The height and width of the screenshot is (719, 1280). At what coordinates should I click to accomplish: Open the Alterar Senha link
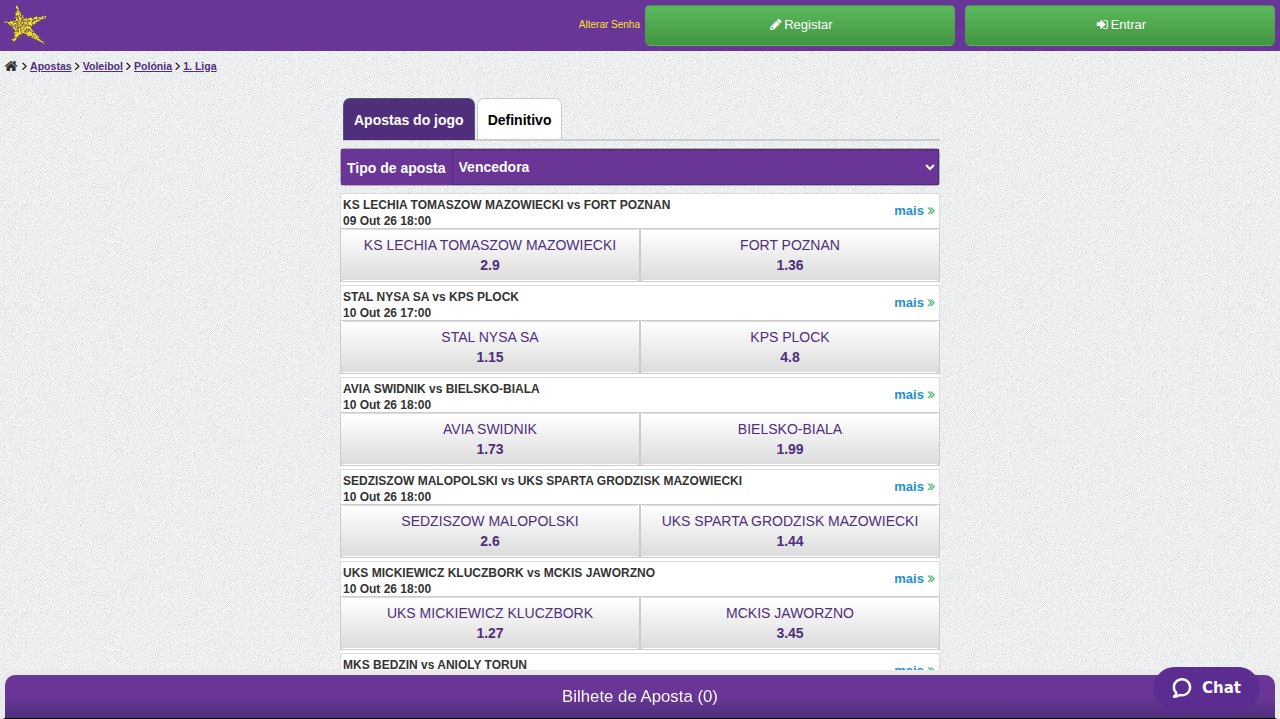[x=609, y=25]
